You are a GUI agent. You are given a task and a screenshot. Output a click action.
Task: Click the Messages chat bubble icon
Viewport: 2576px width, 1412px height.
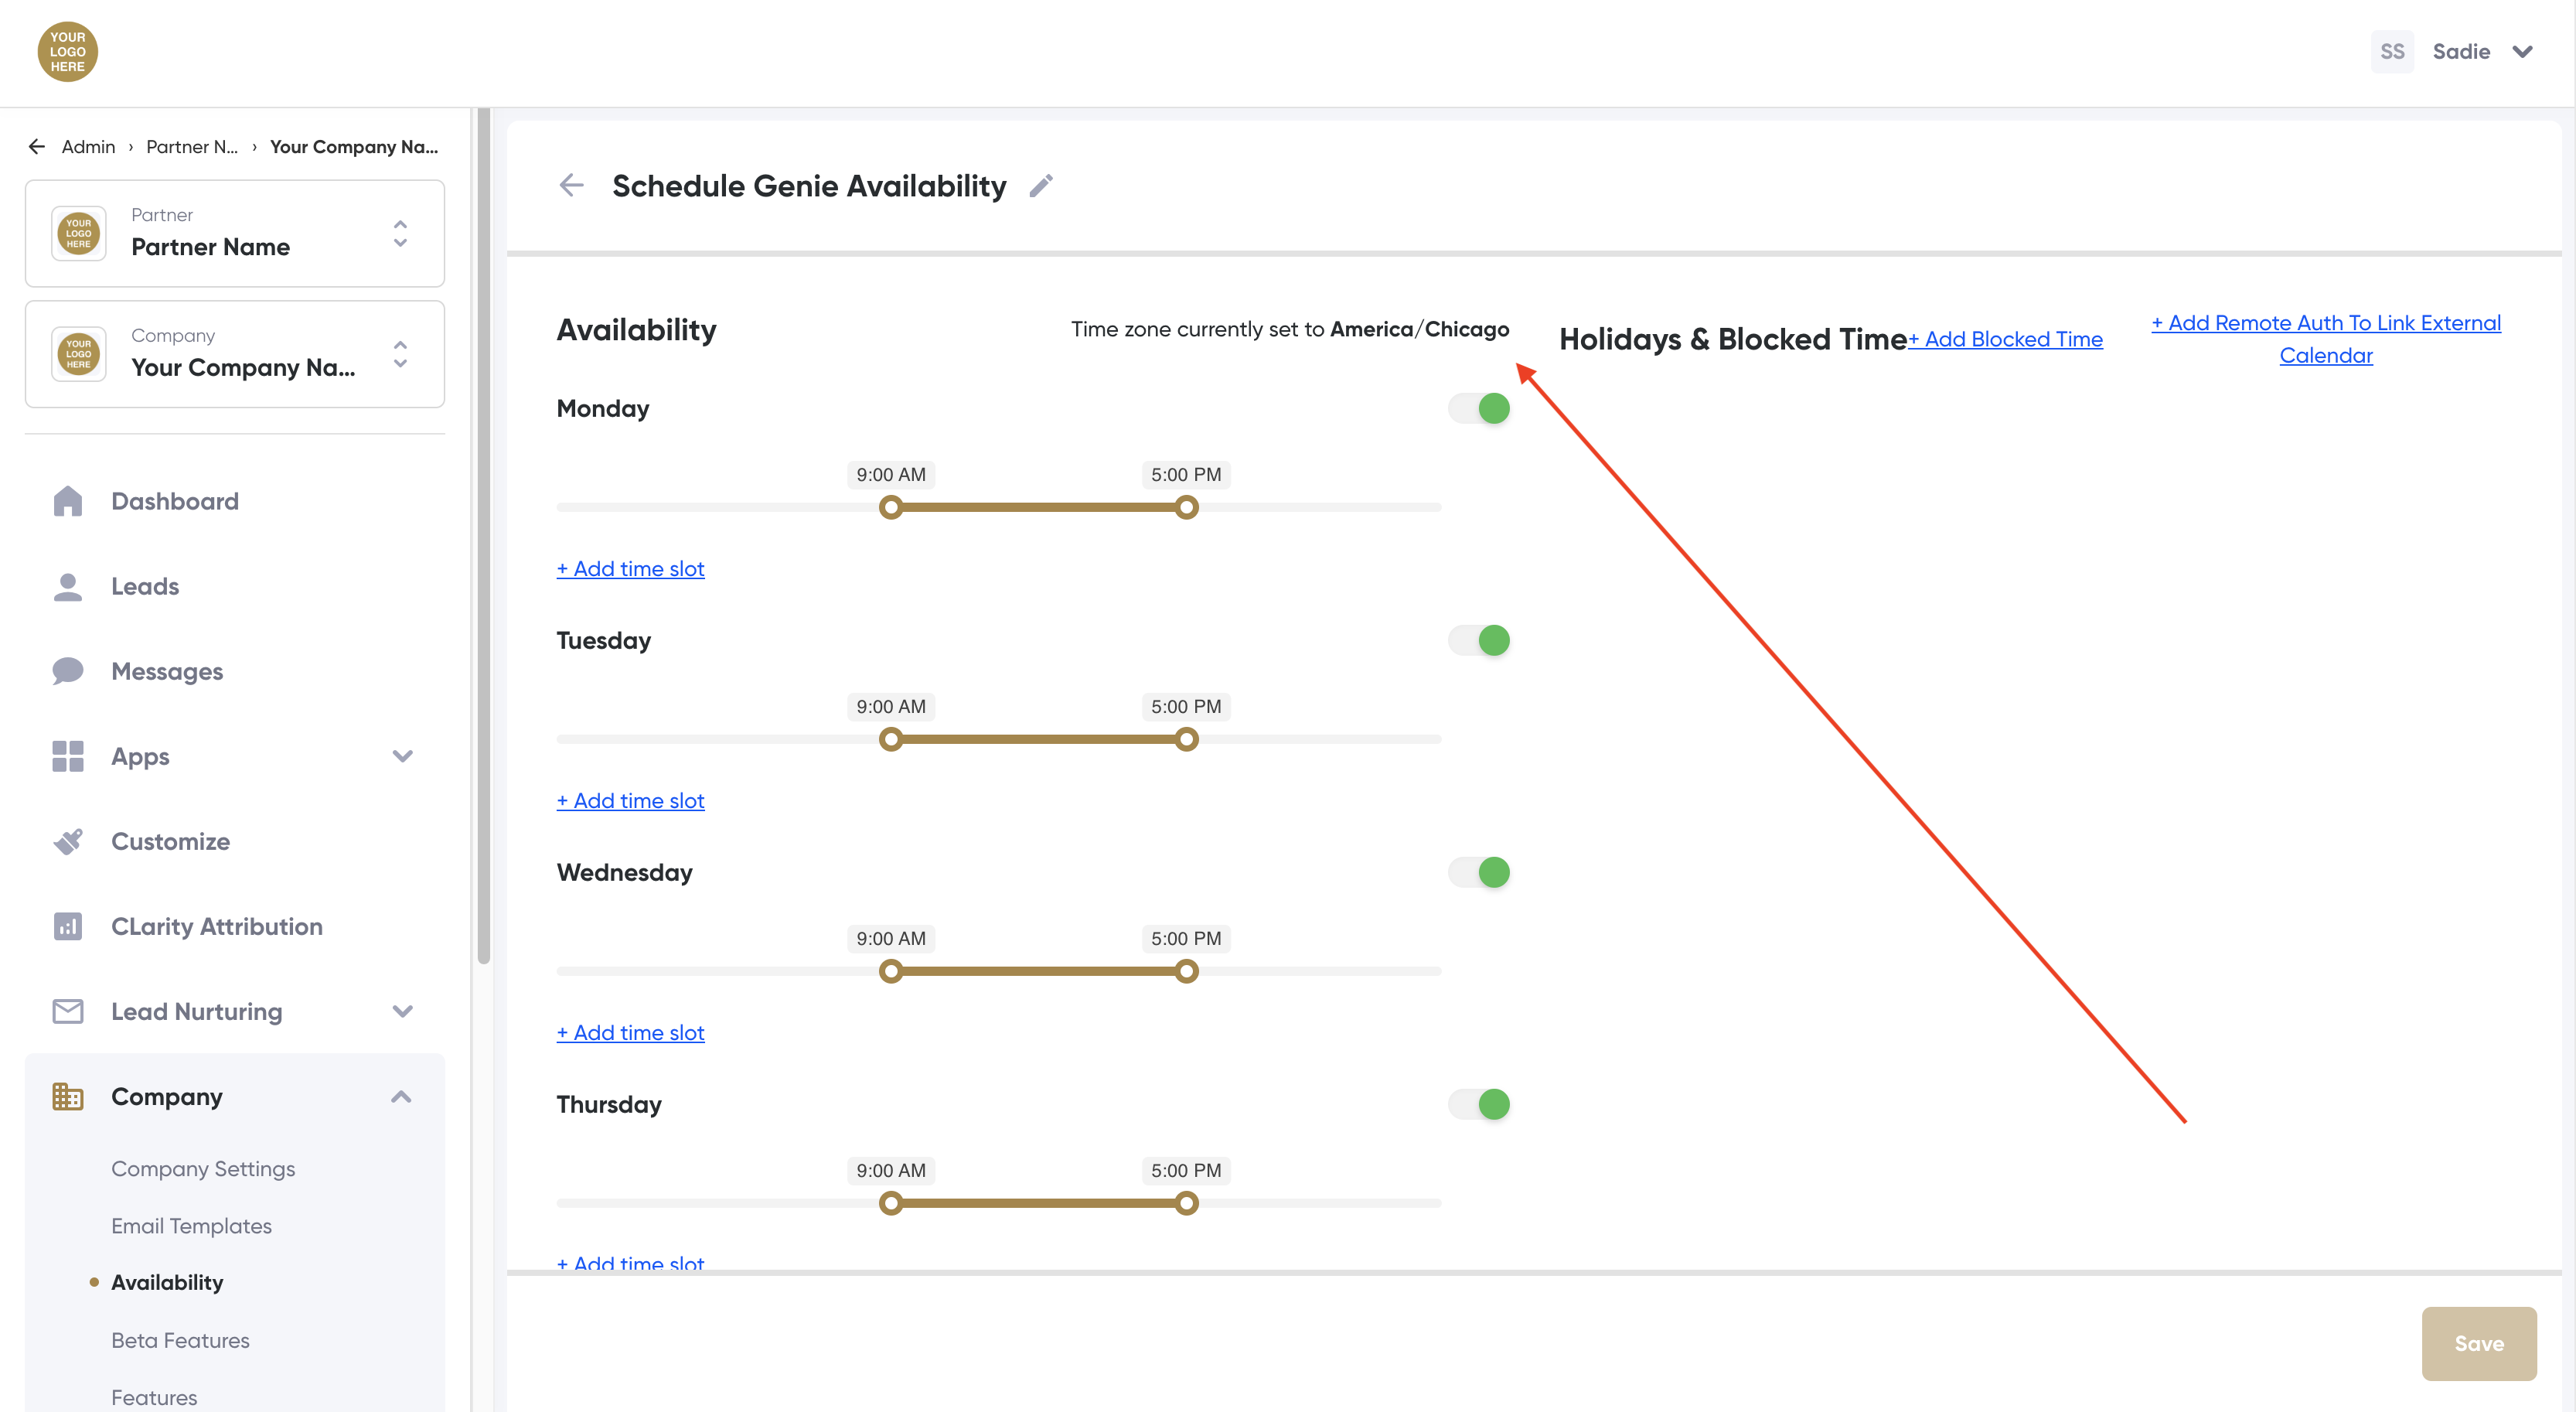click(67, 671)
